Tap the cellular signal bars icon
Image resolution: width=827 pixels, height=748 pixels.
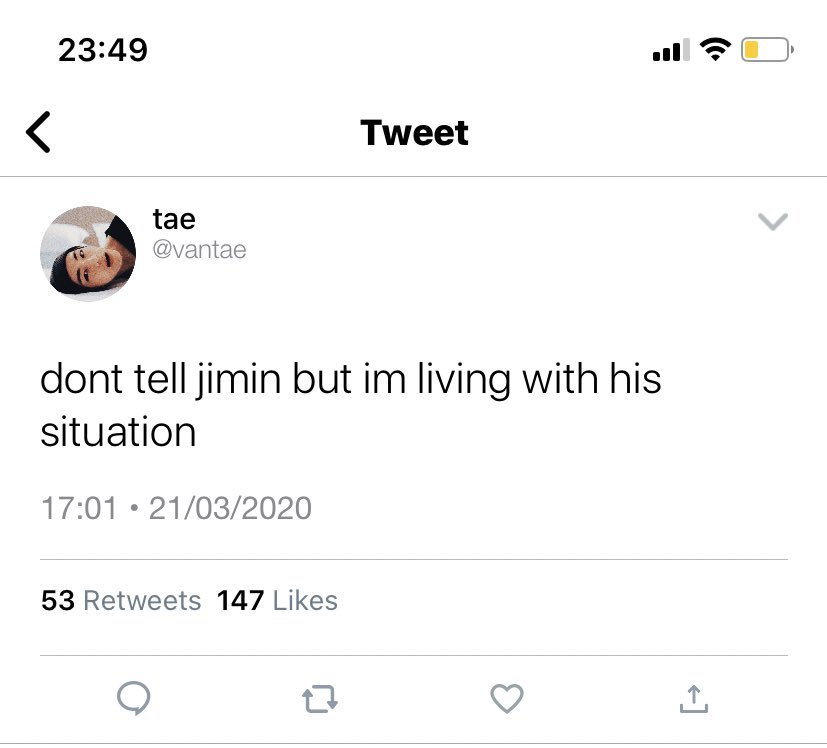pos(671,50)
